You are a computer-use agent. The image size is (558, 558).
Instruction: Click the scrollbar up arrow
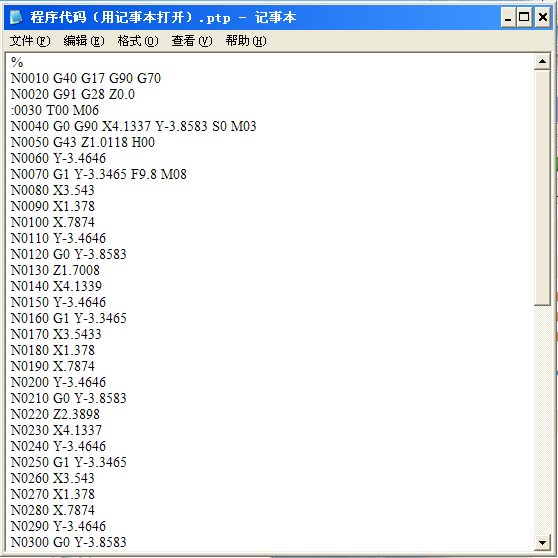pos(542,62)
